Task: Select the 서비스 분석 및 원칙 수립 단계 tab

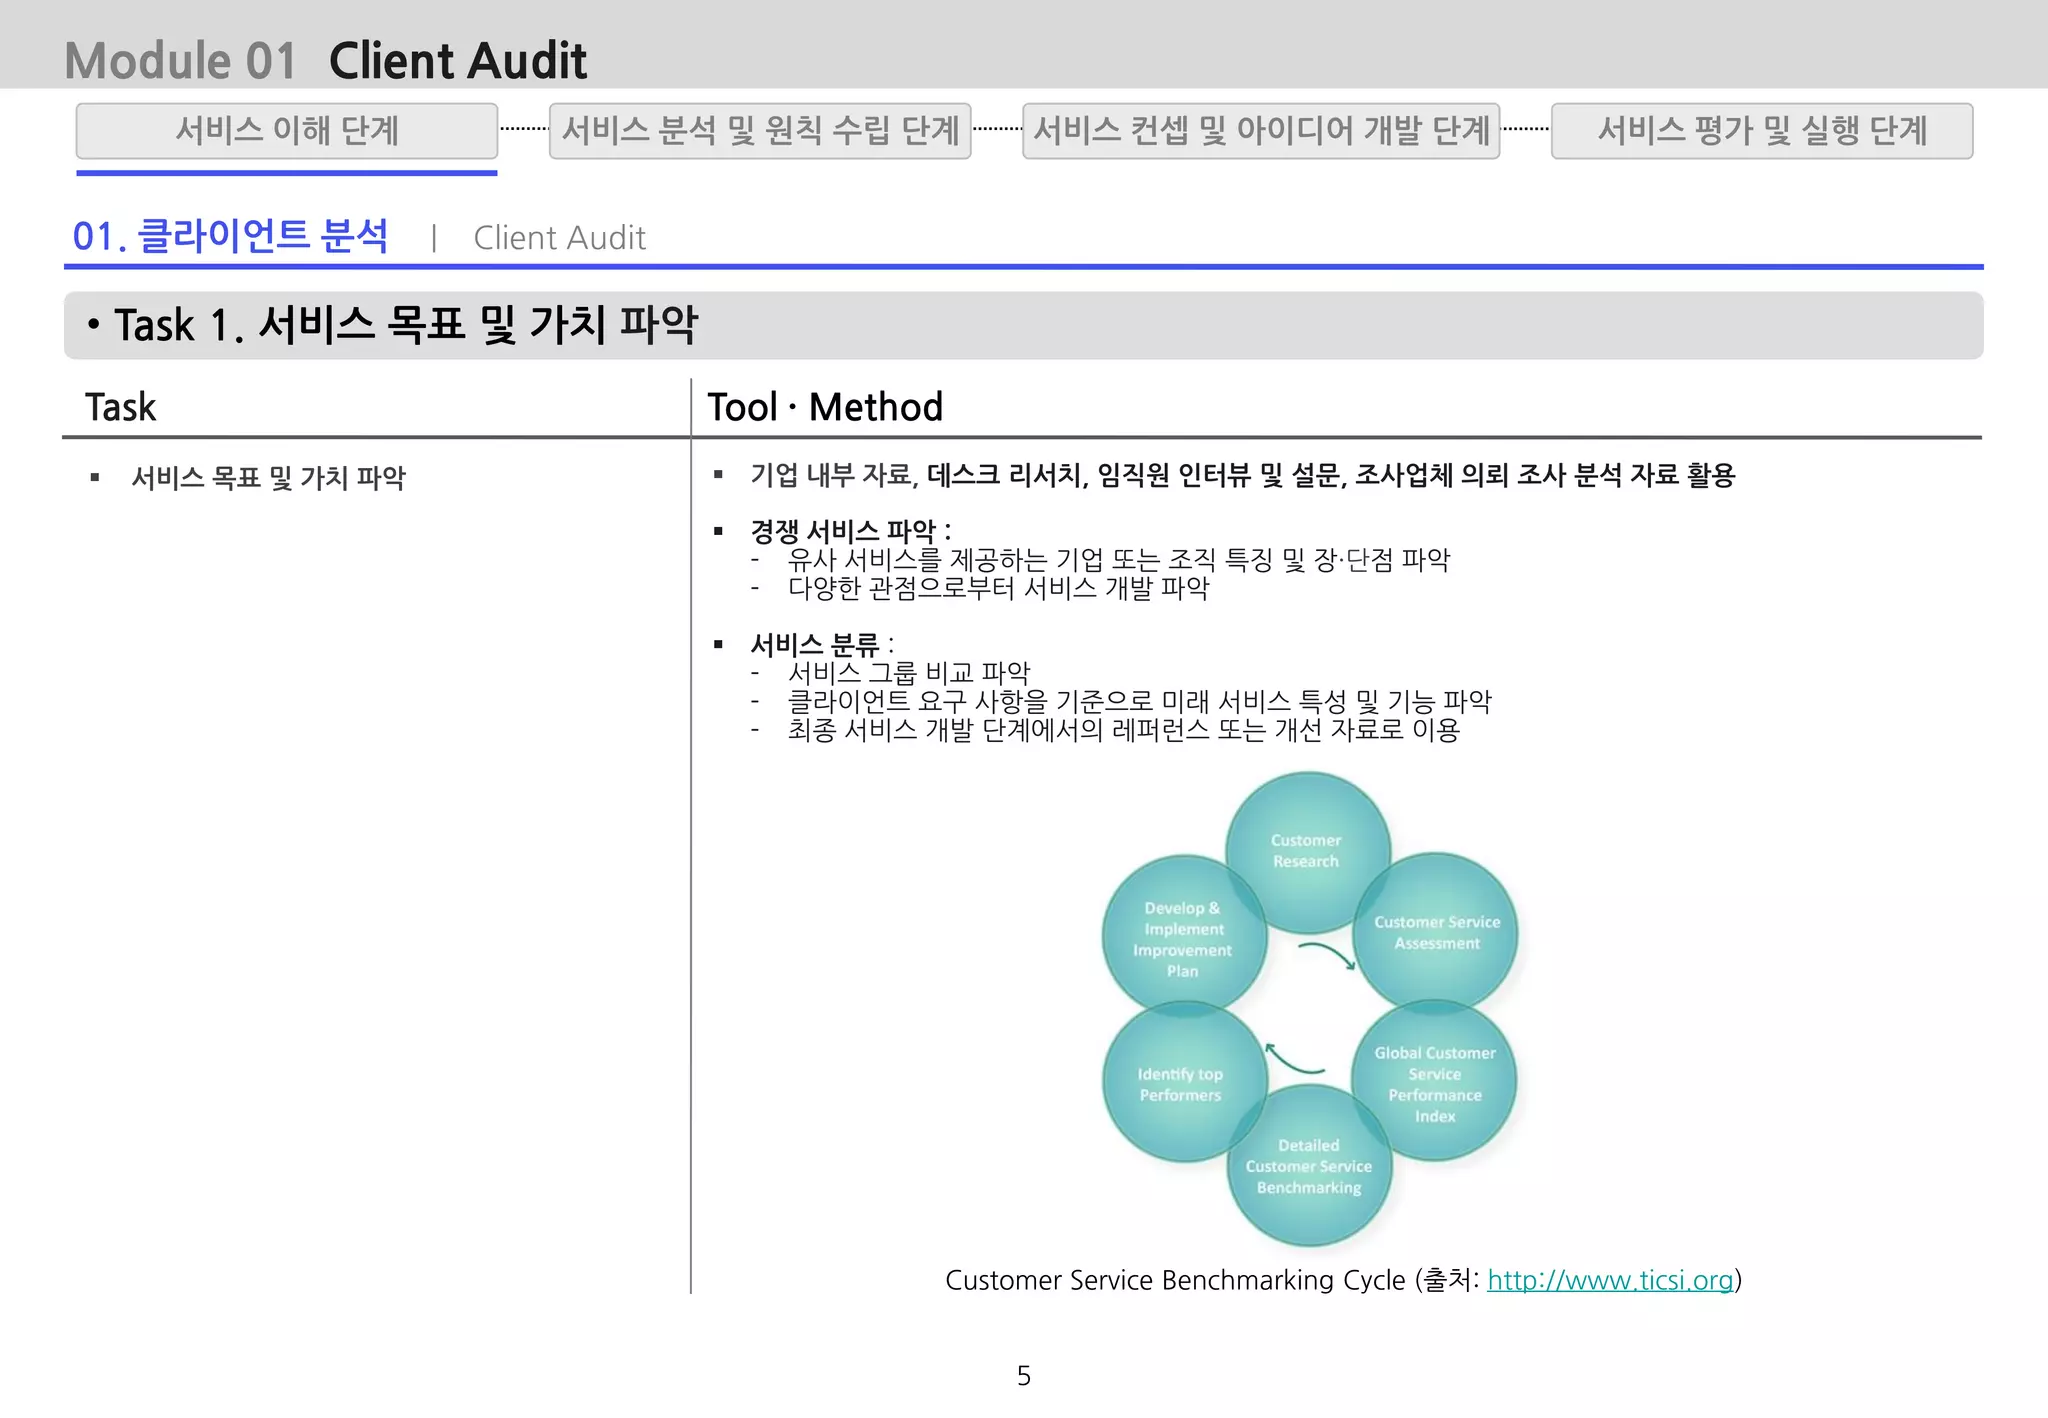Action: click(x=760, y=131)
